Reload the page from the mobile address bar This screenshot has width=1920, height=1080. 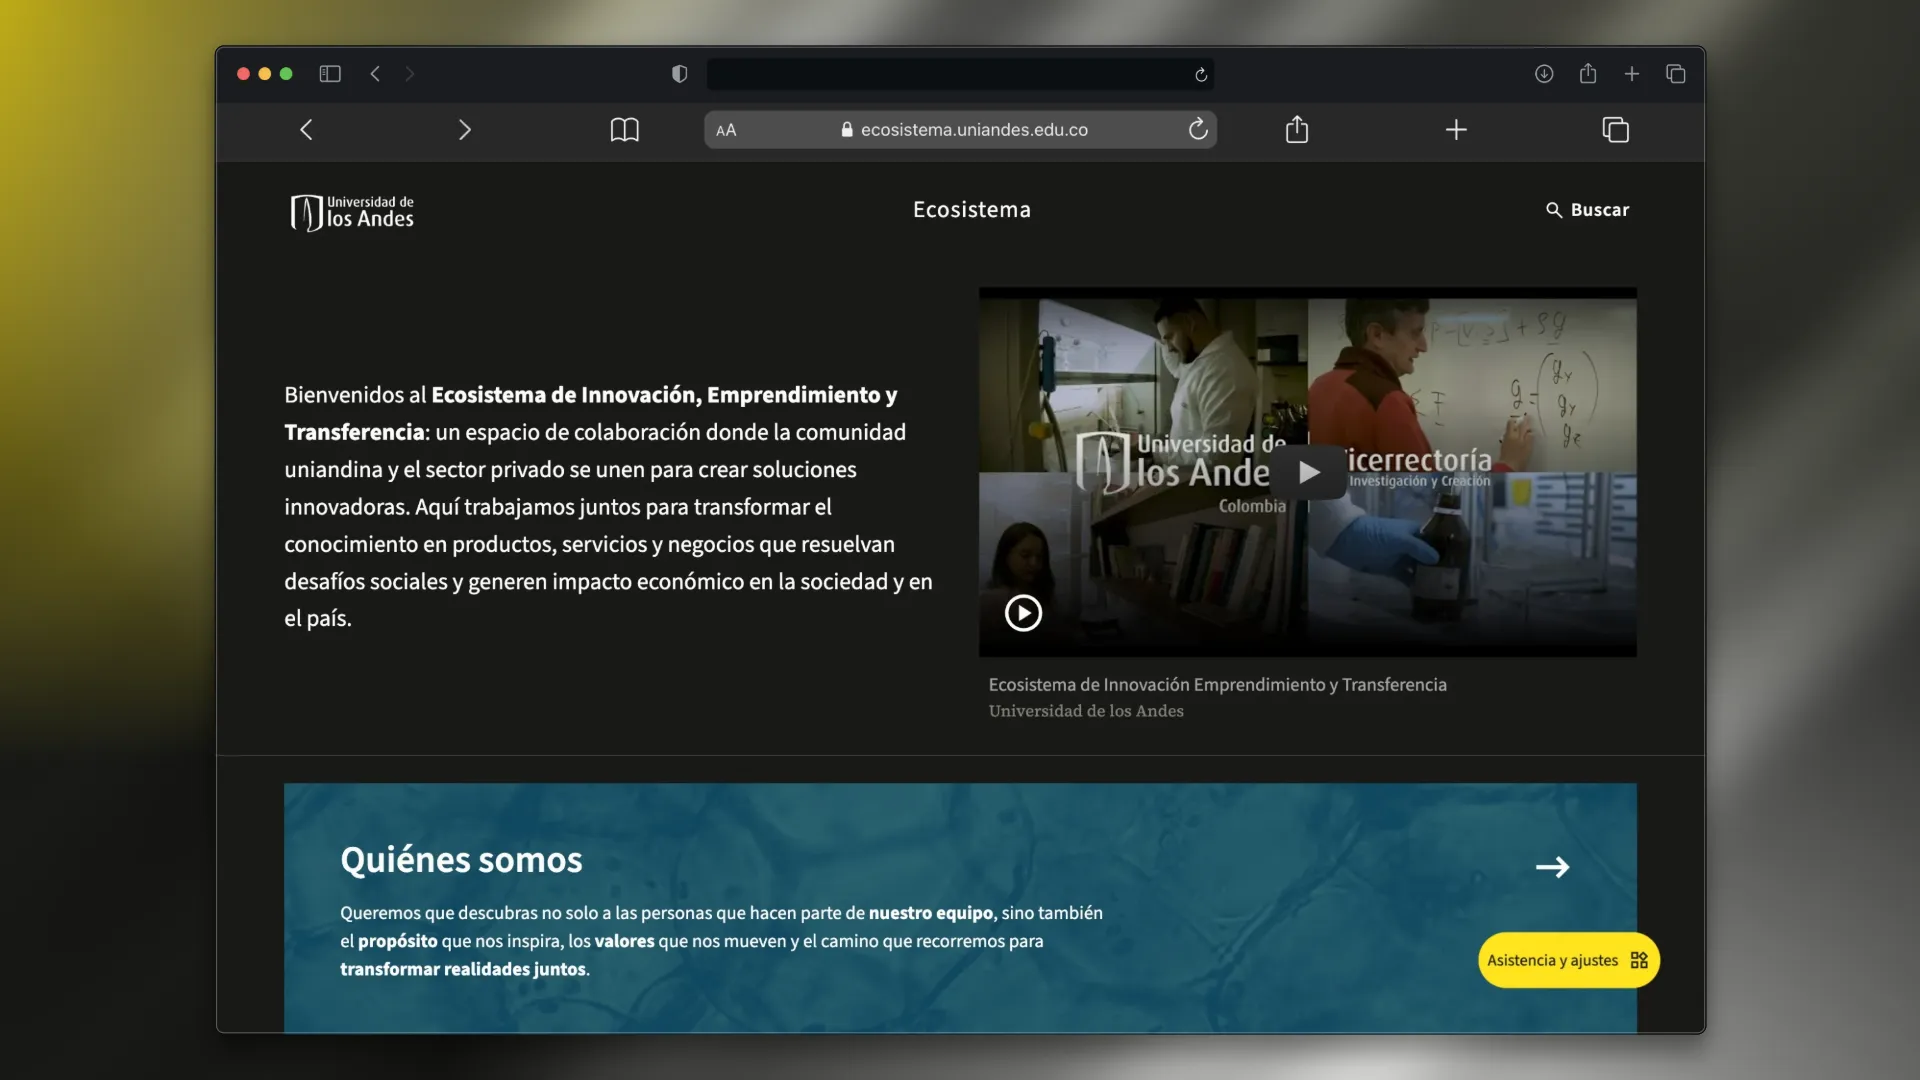[x=1198, y=129]
